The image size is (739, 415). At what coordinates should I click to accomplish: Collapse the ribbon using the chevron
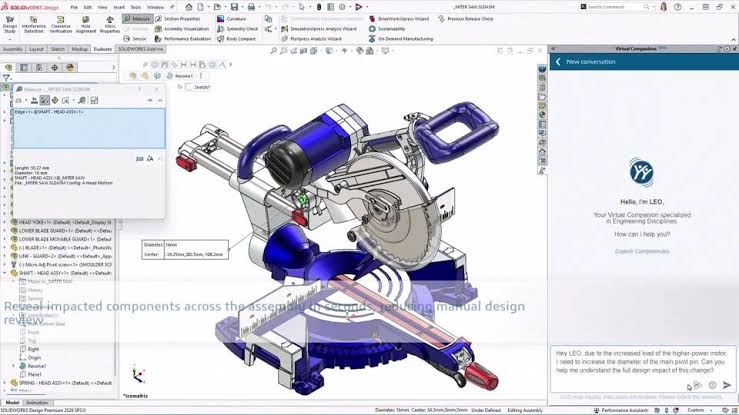coord(733,40)
